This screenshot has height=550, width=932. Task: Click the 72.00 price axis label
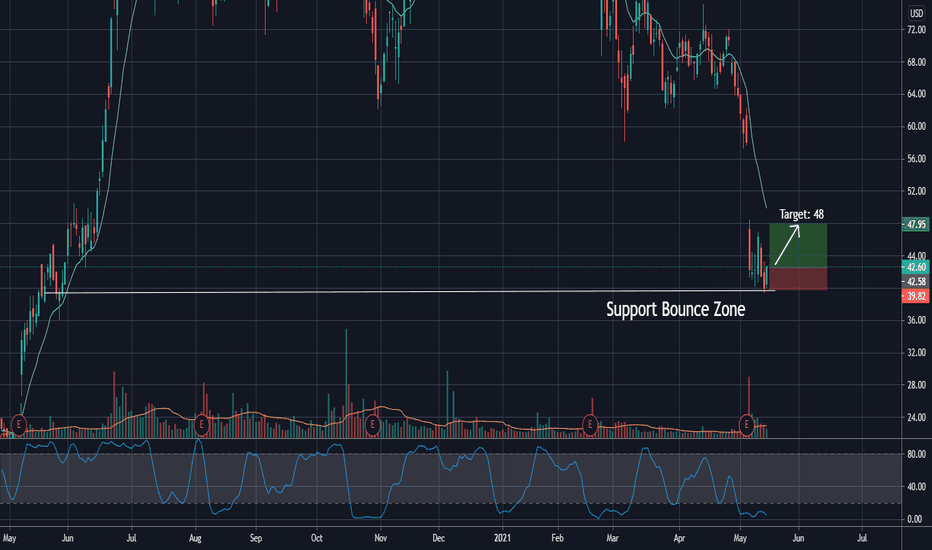point(916,30)
